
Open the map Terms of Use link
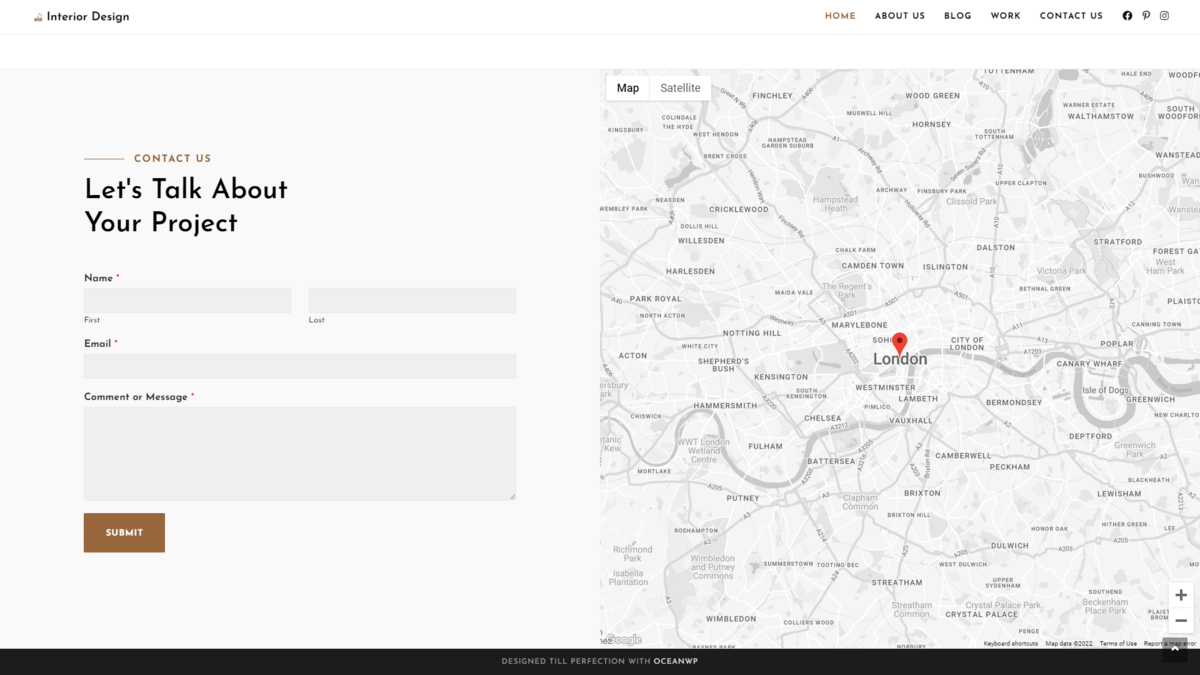1118,644
